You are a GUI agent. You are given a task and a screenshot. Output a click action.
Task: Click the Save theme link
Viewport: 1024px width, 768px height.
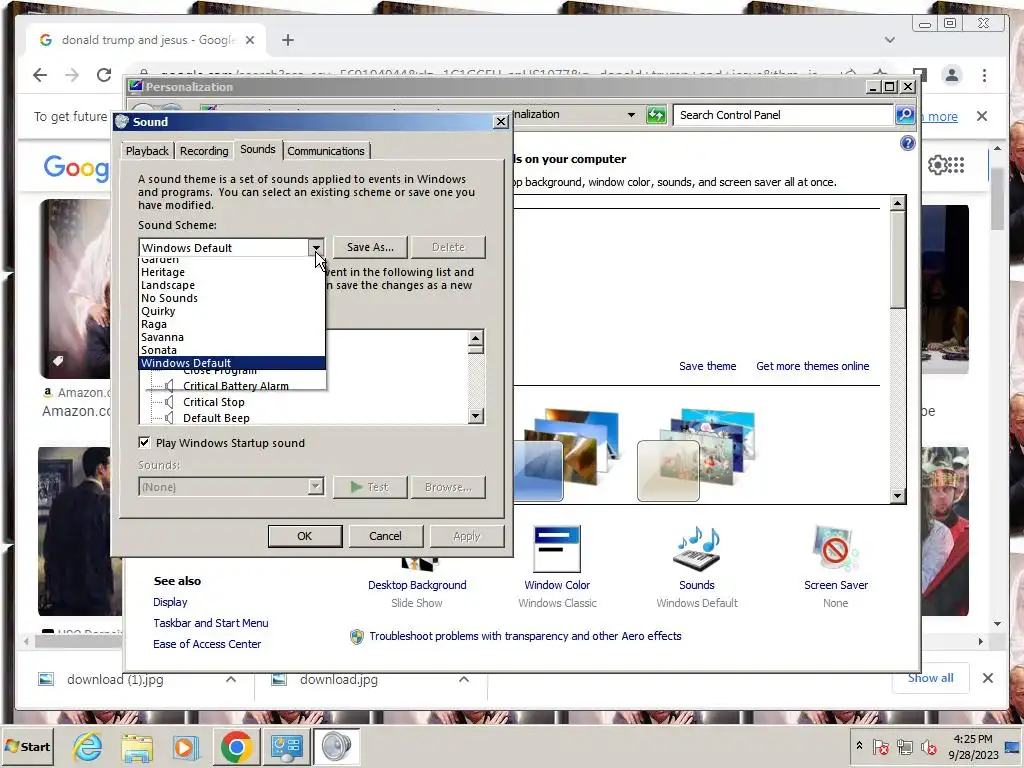(x=707, y=366)
